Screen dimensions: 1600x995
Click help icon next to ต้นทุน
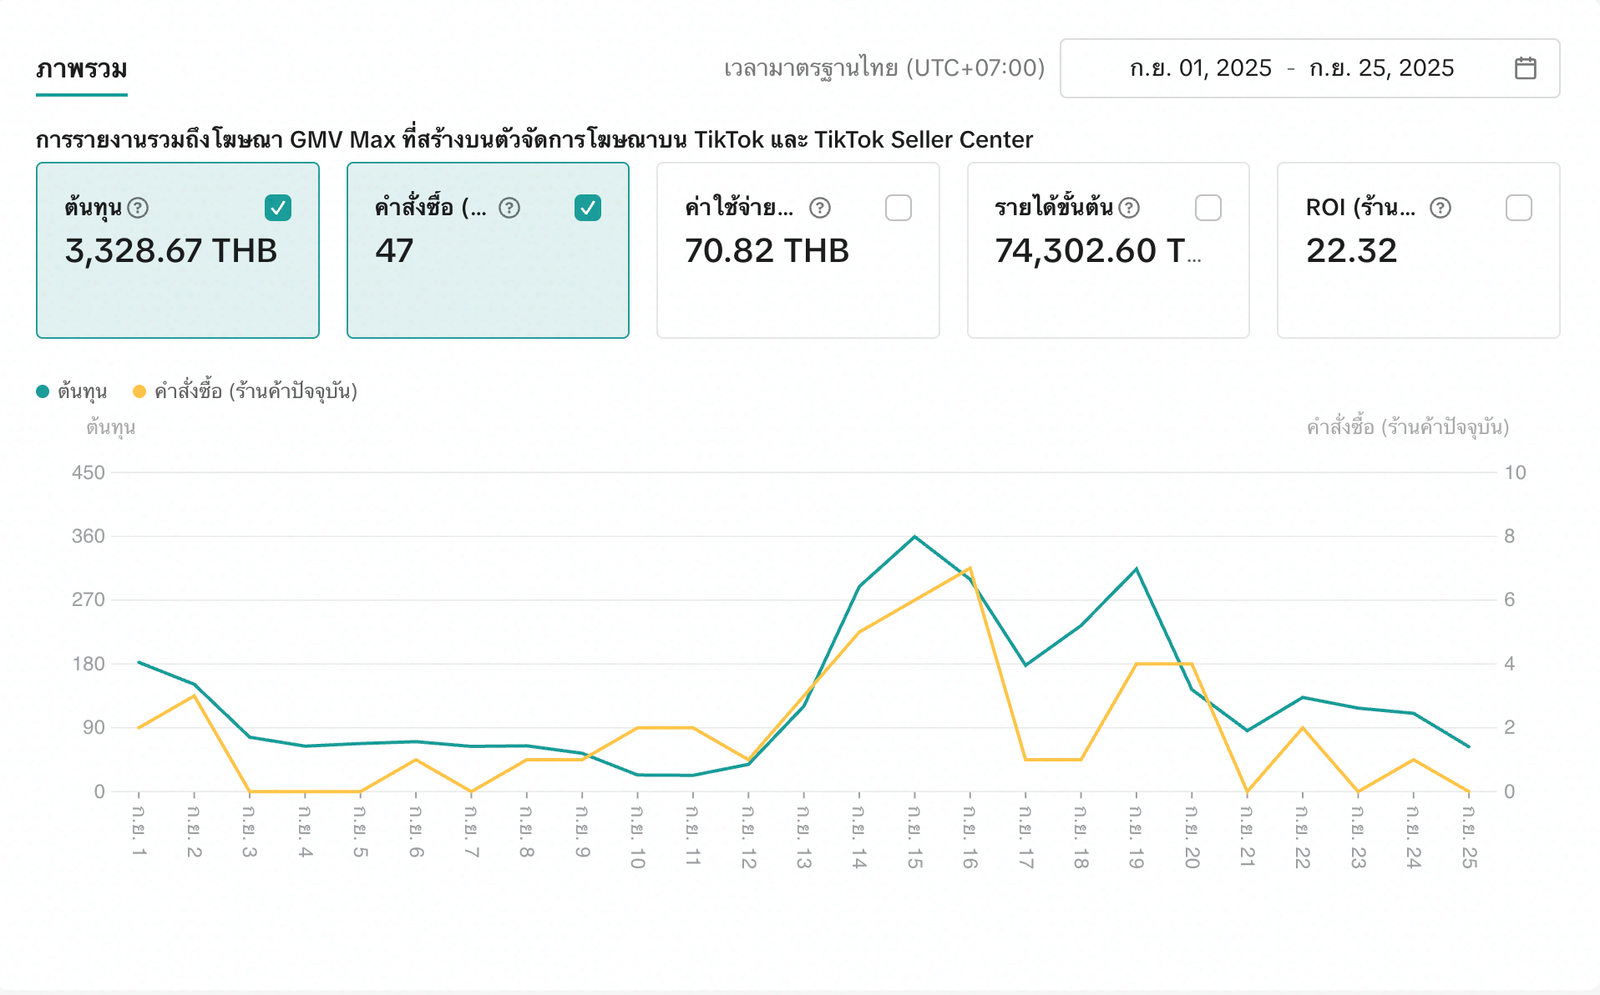click(x=139, y=208)
